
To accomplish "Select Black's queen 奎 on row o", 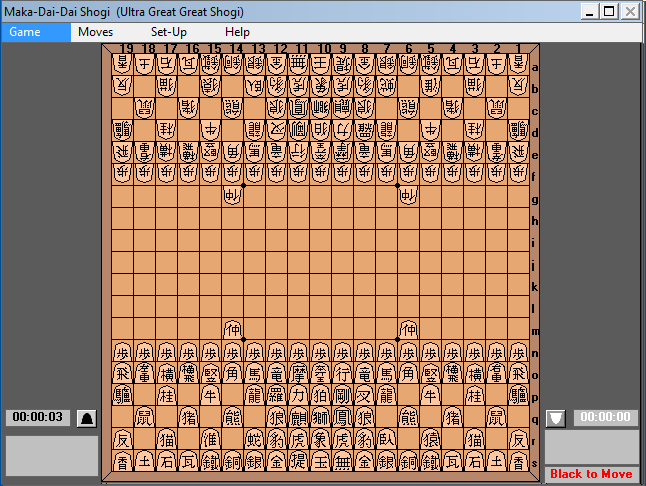I will click(x=321, y=373).
